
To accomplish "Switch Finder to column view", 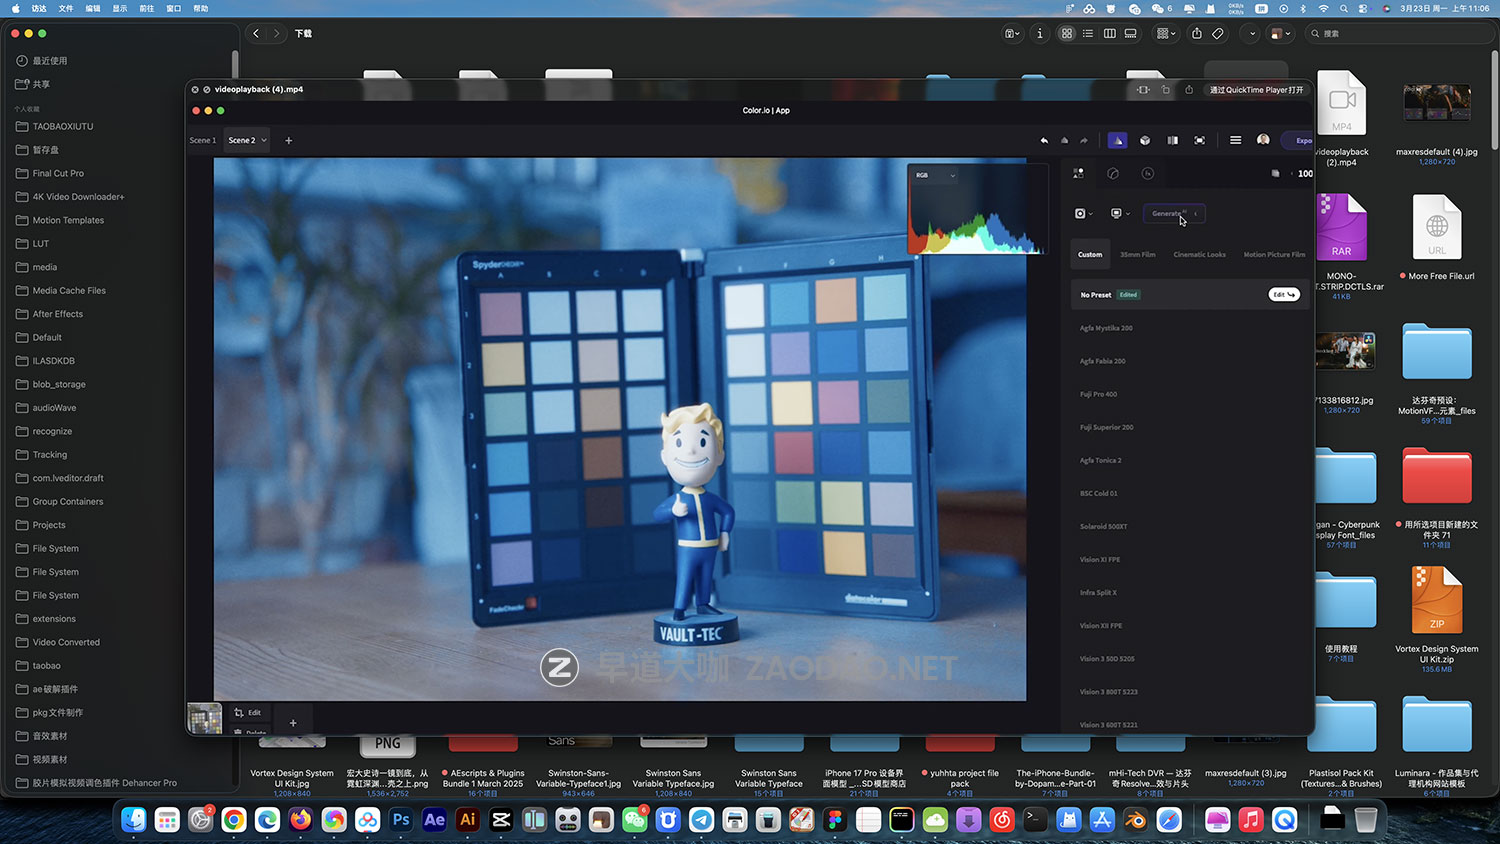I will [1109, 33].
